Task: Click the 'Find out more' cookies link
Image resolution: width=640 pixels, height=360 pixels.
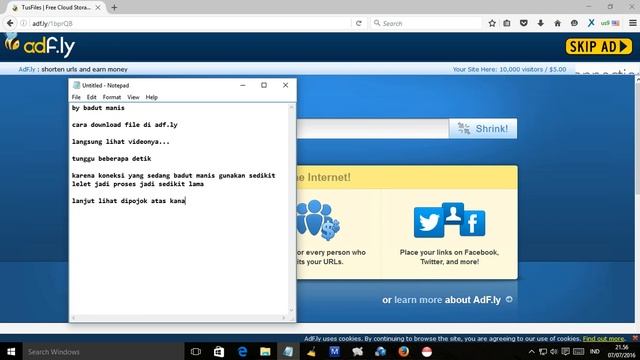Action: tap(603, 339)
